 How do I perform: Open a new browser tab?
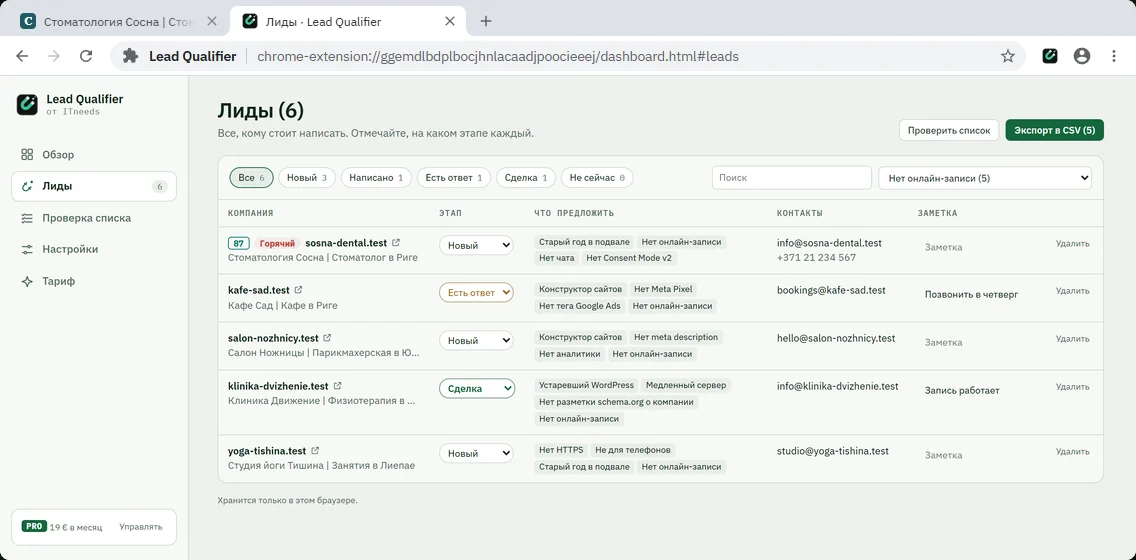(486, 21)
